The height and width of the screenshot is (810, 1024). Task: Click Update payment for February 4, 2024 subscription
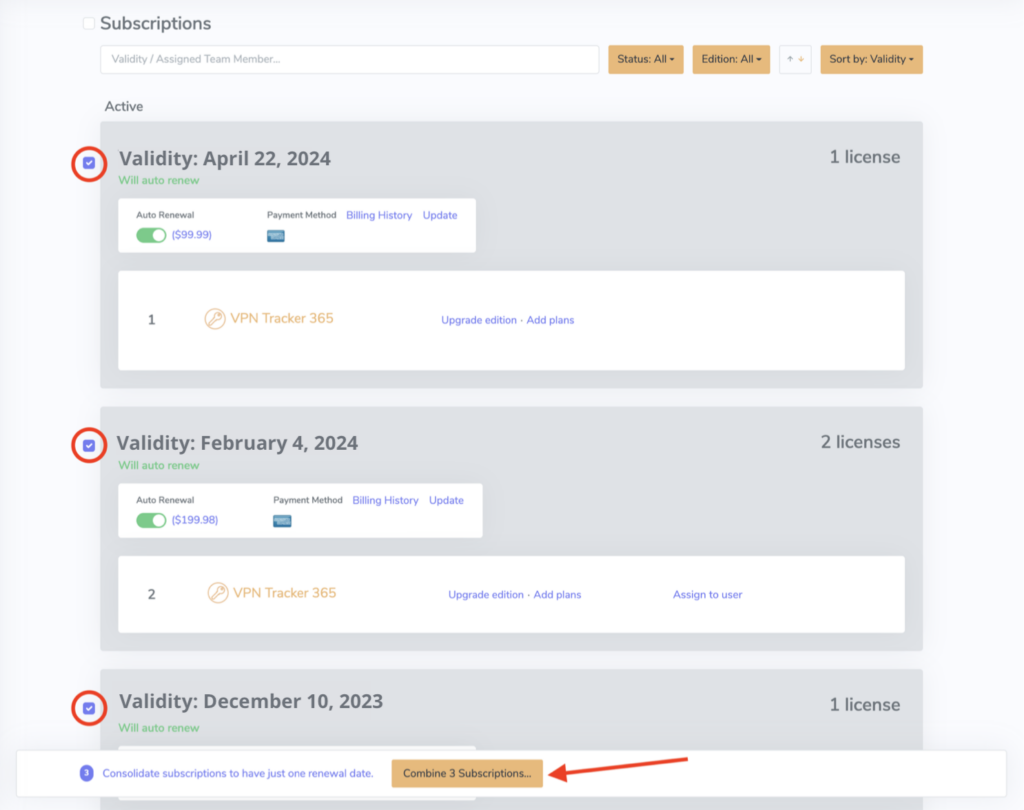[x=446, y=500]
